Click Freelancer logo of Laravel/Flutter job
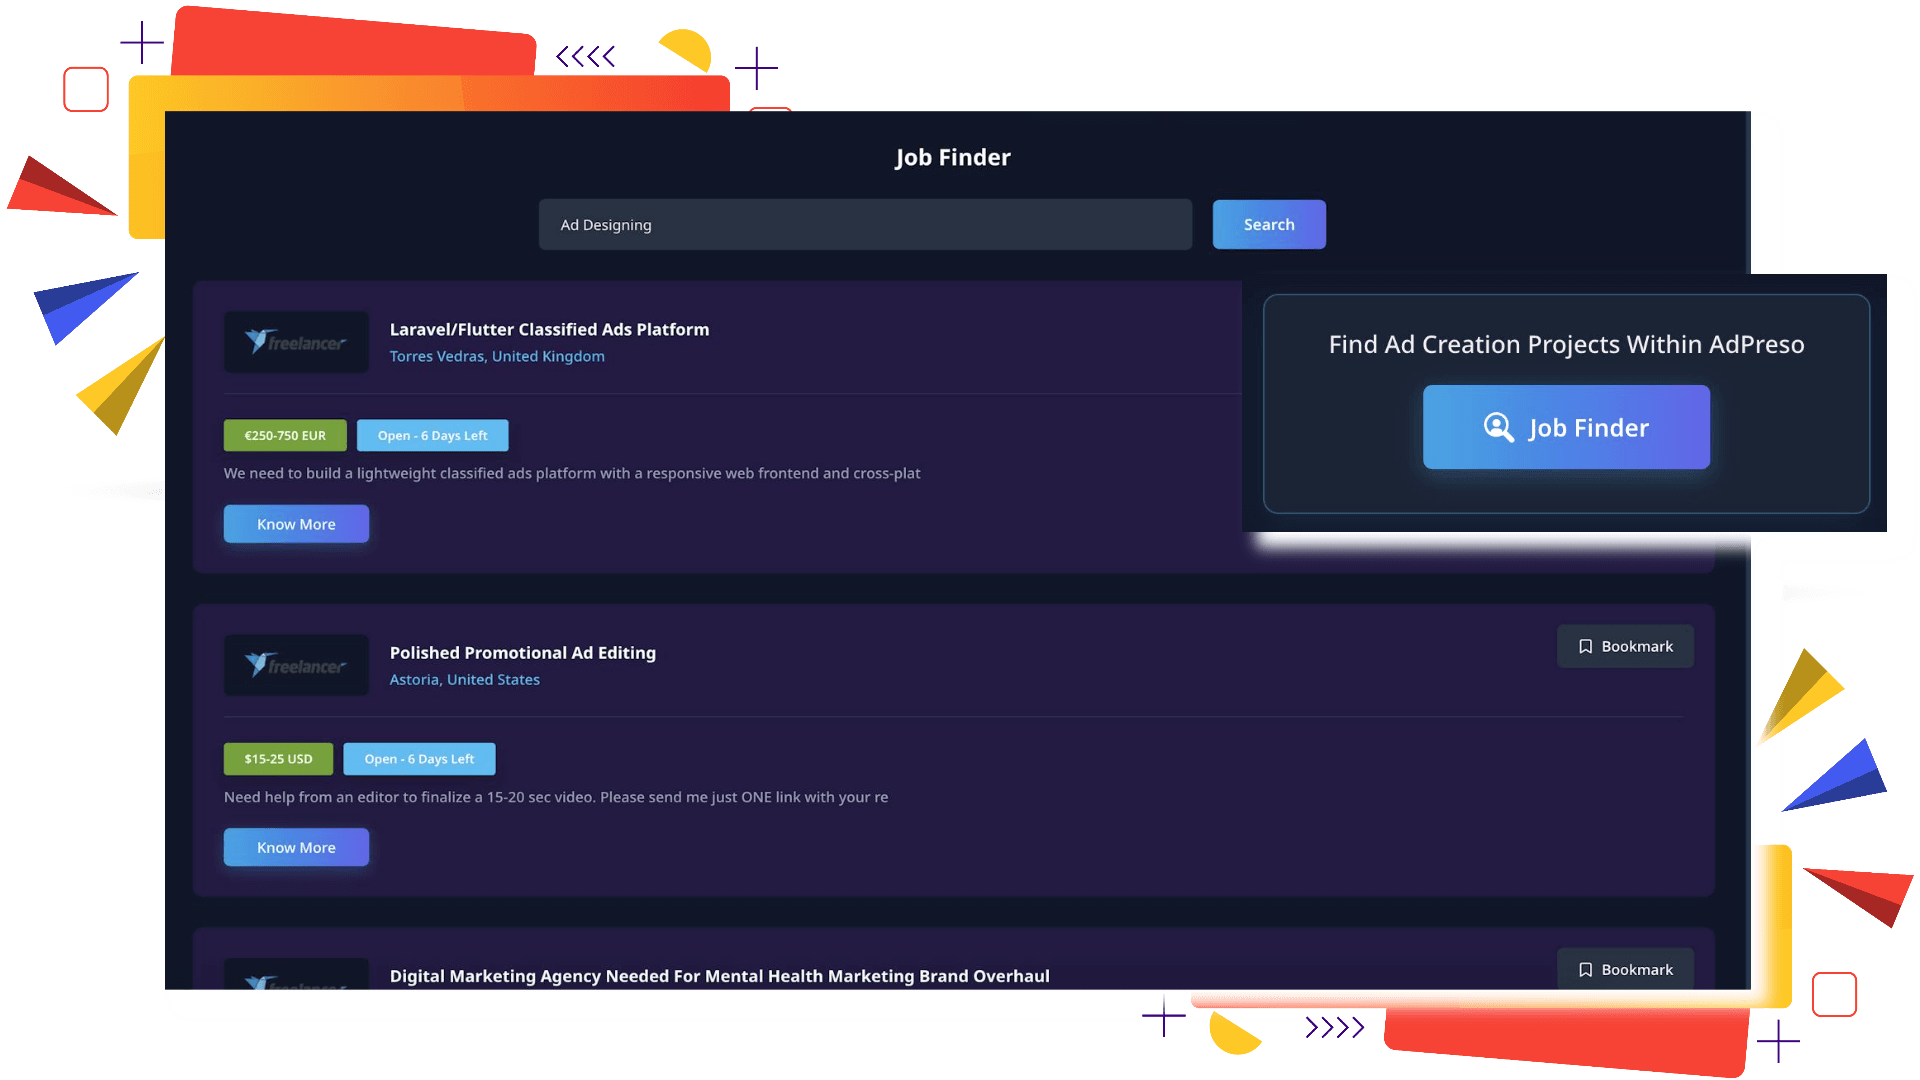 [296, 342]
